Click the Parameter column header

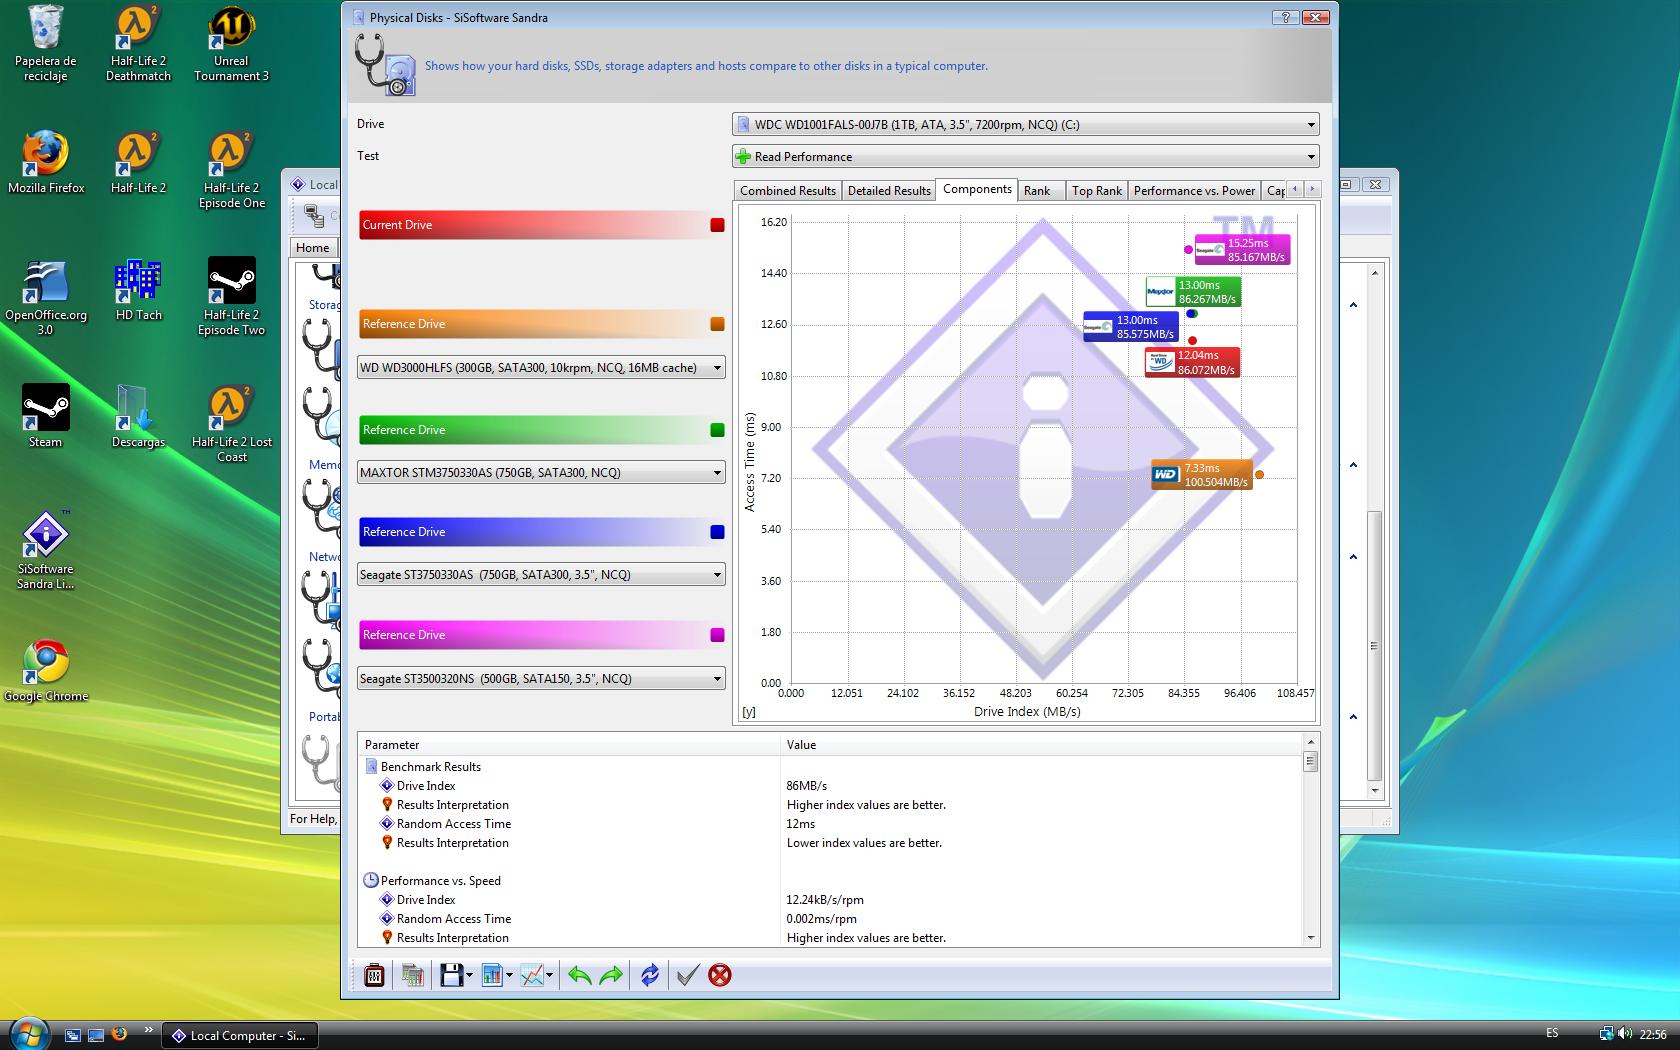pos(569,745)
